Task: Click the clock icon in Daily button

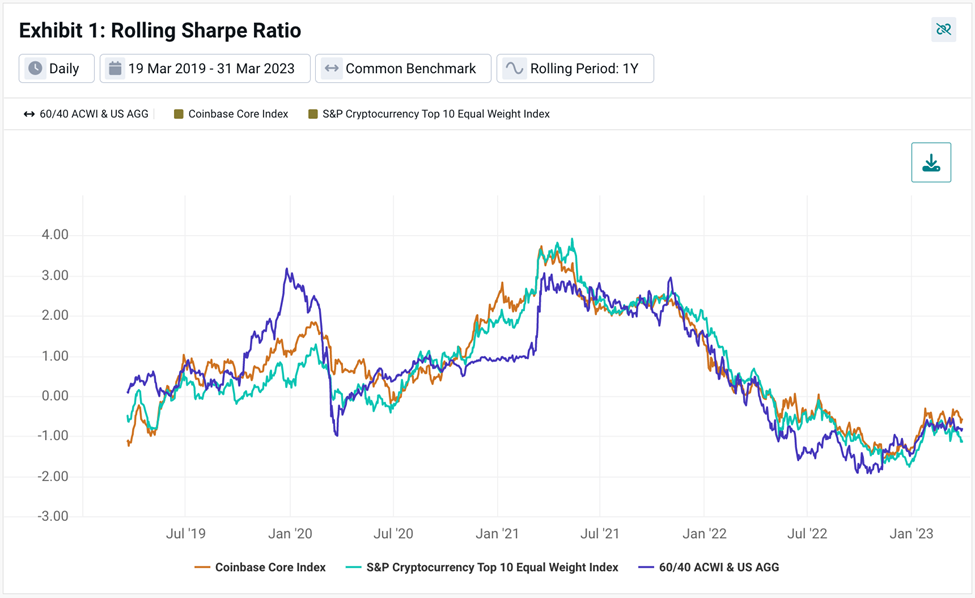Action: (x=35, y=68)
